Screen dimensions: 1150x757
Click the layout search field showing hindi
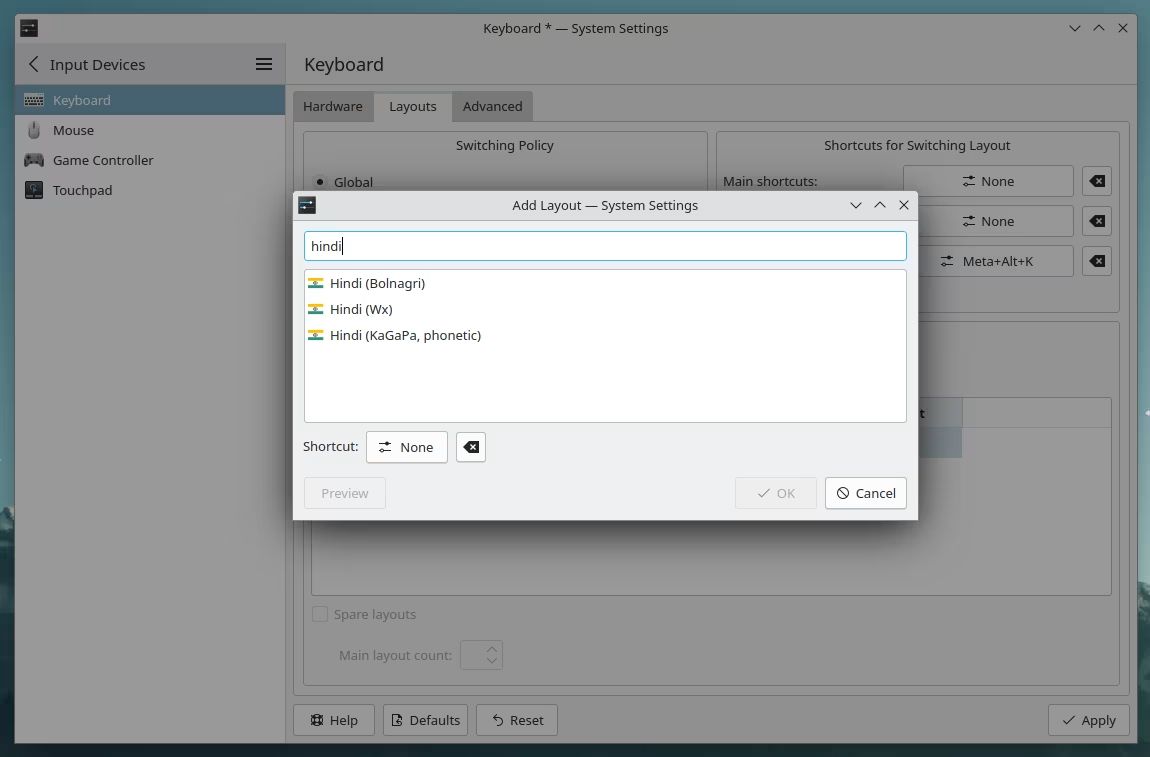point(605,246)
